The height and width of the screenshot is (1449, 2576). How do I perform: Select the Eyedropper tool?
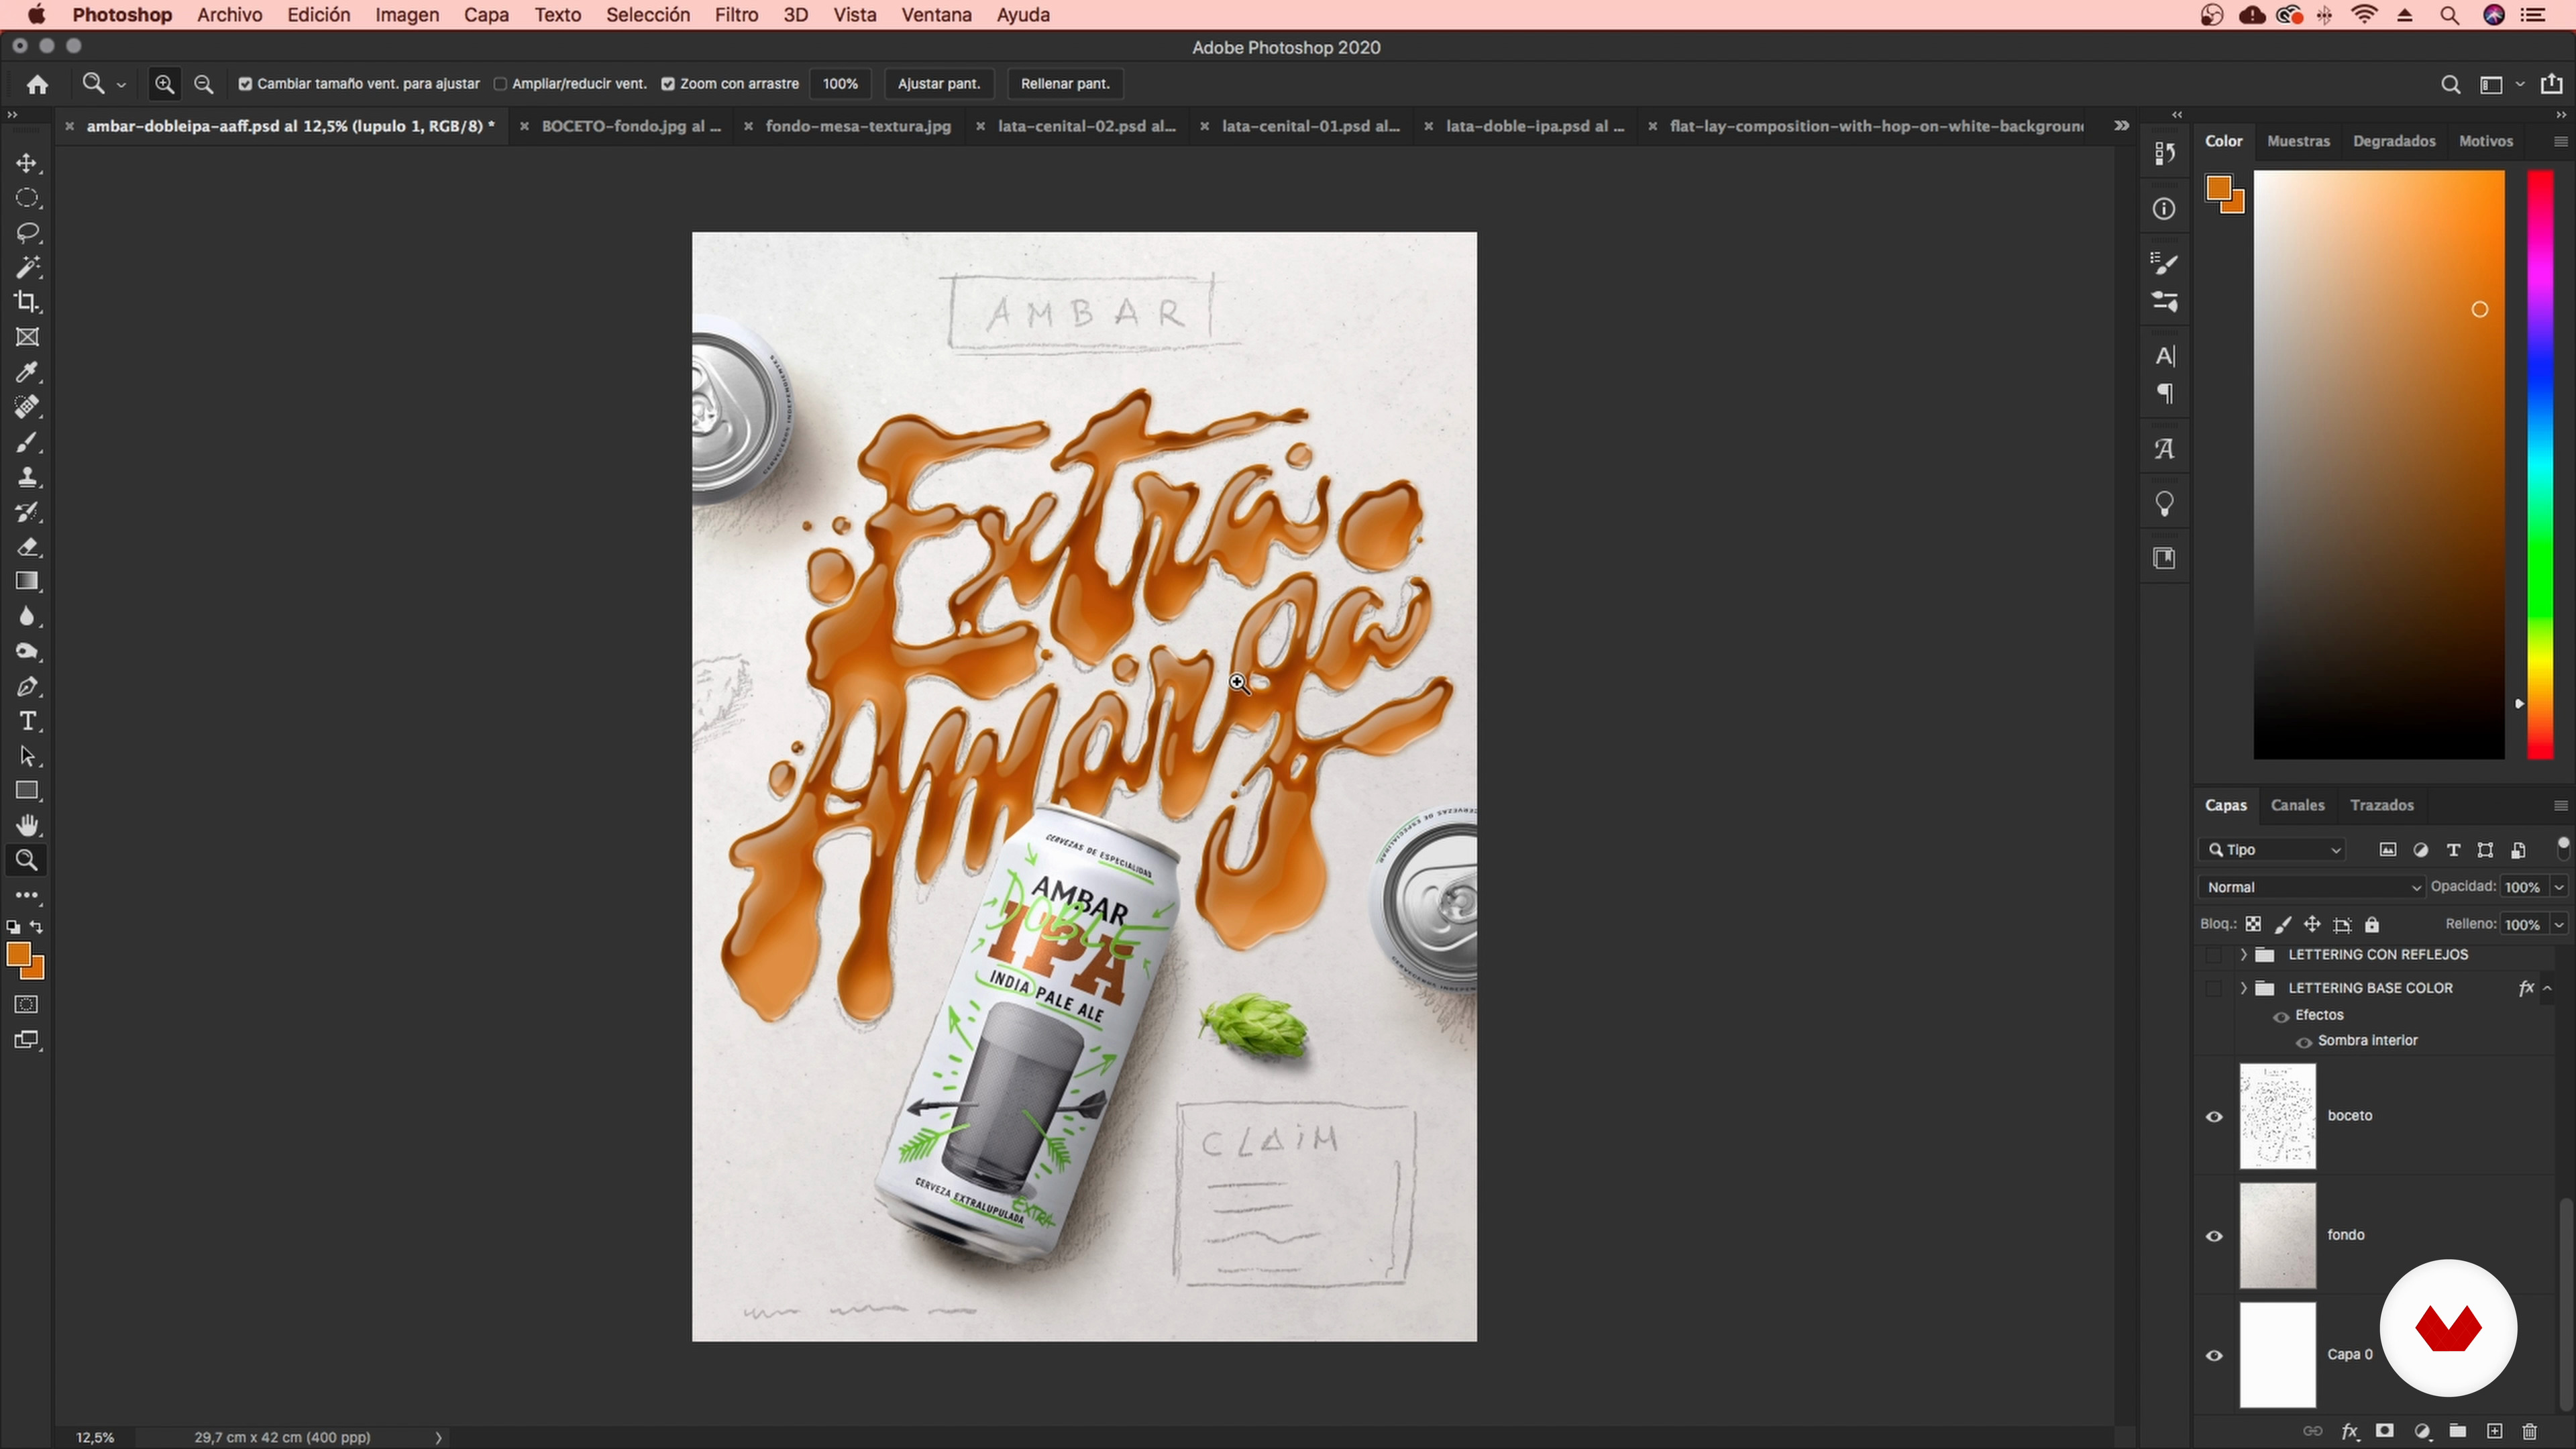click(x=27, y=372)
